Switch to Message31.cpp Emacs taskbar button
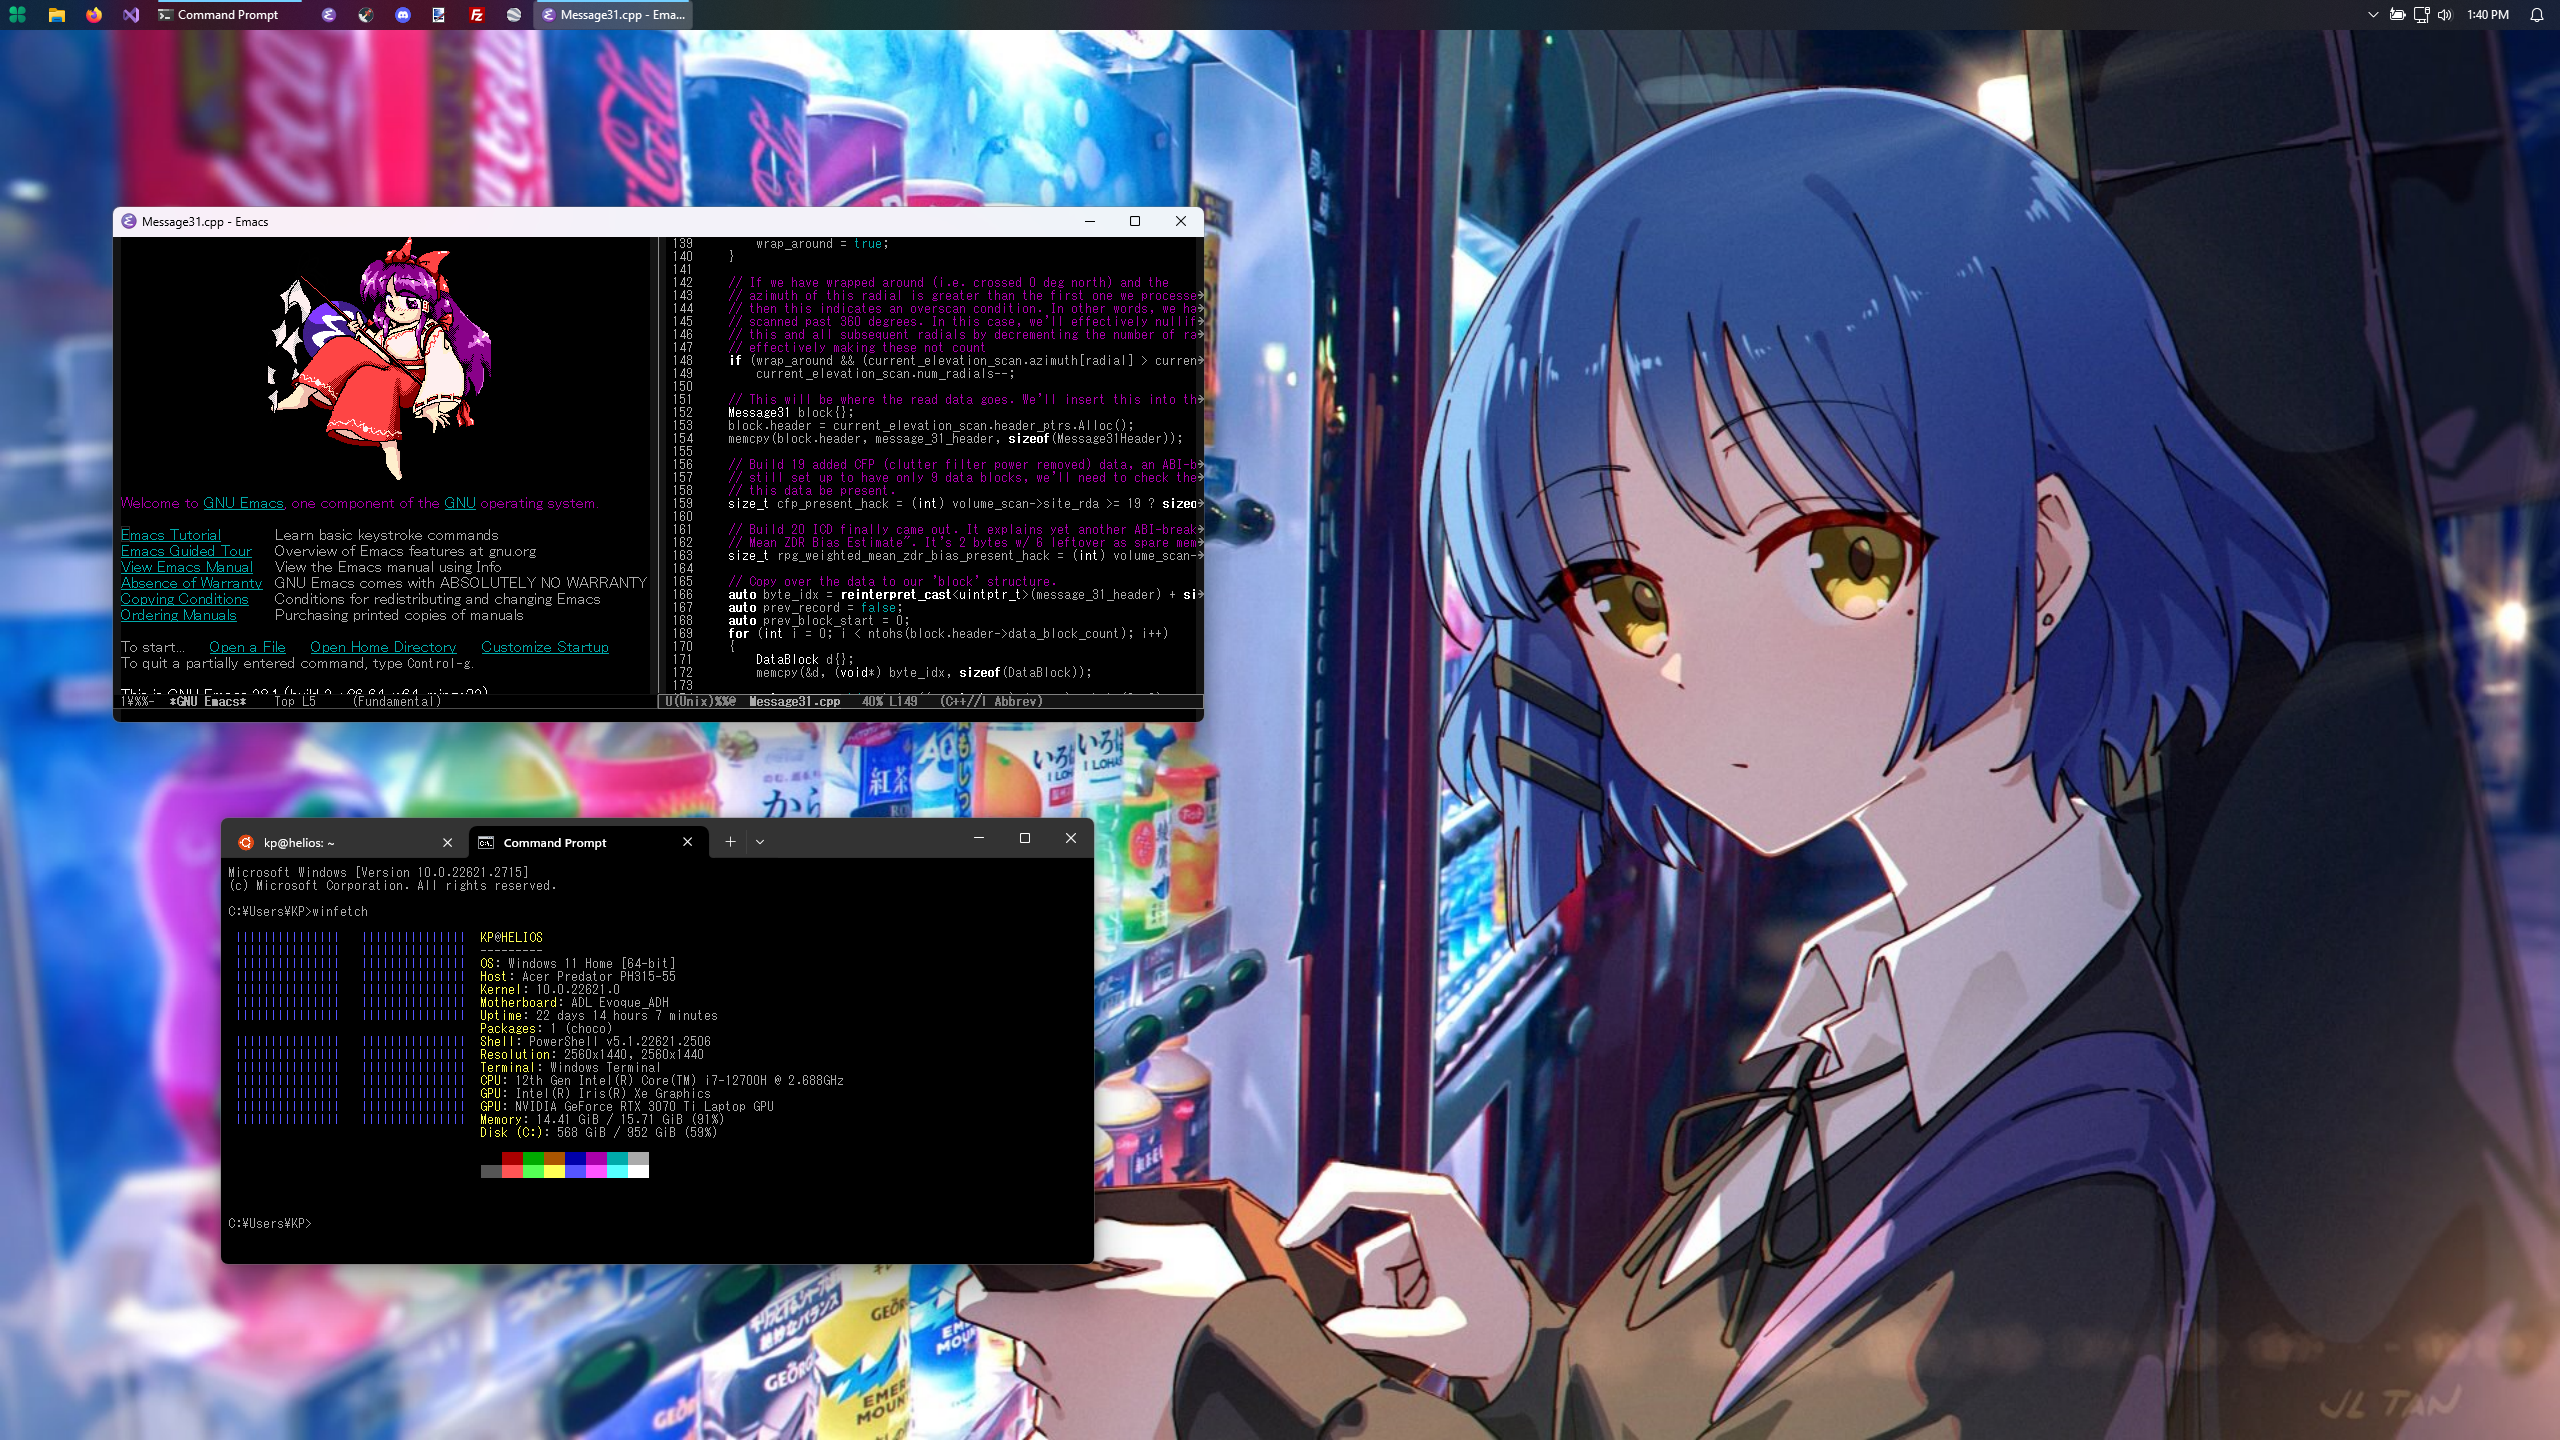 [x=614, y=15]
